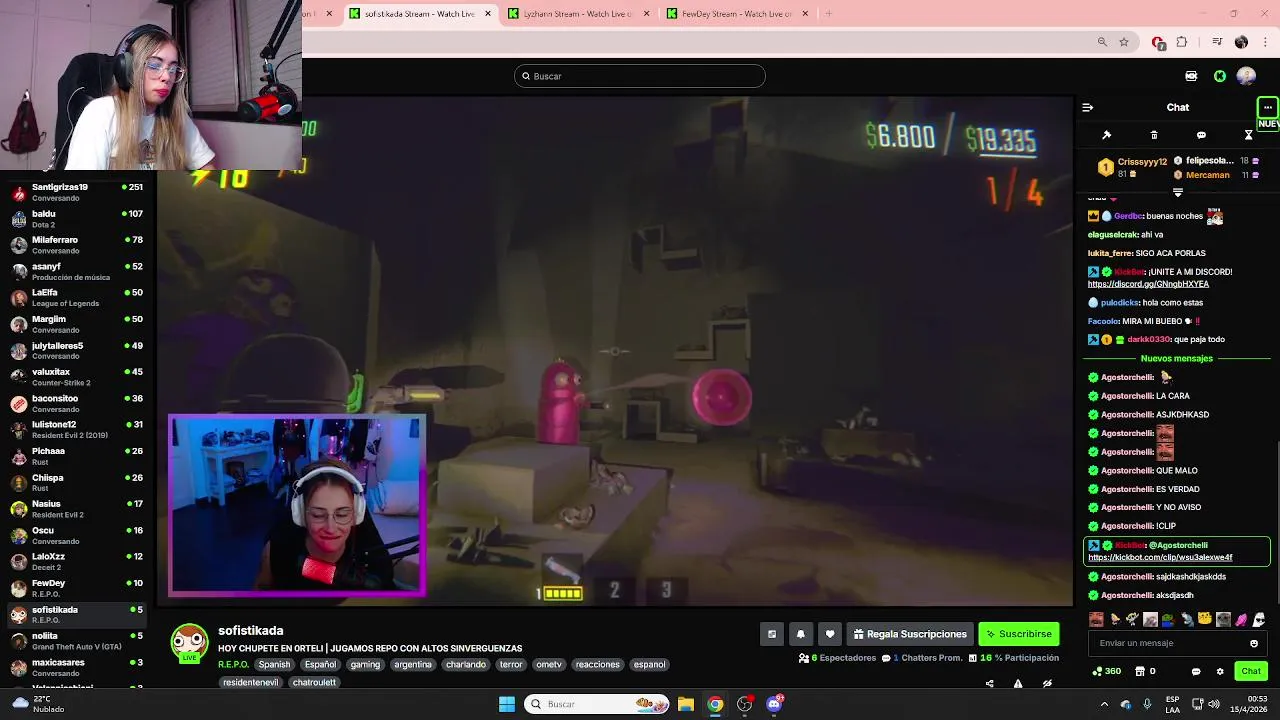This screenshot has width=1280, height=720.
Task: Open LaElfa channel in sidebar
Action: point(78,298)
